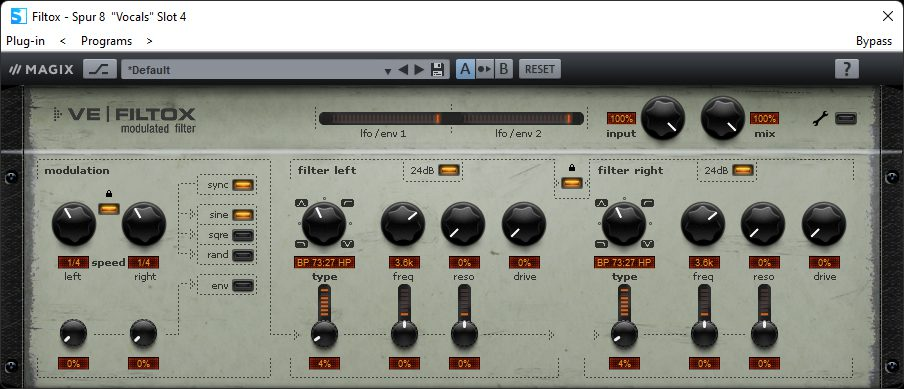Select the sqre waveform switch
This screenshot has width=904, height=389.
243,235
